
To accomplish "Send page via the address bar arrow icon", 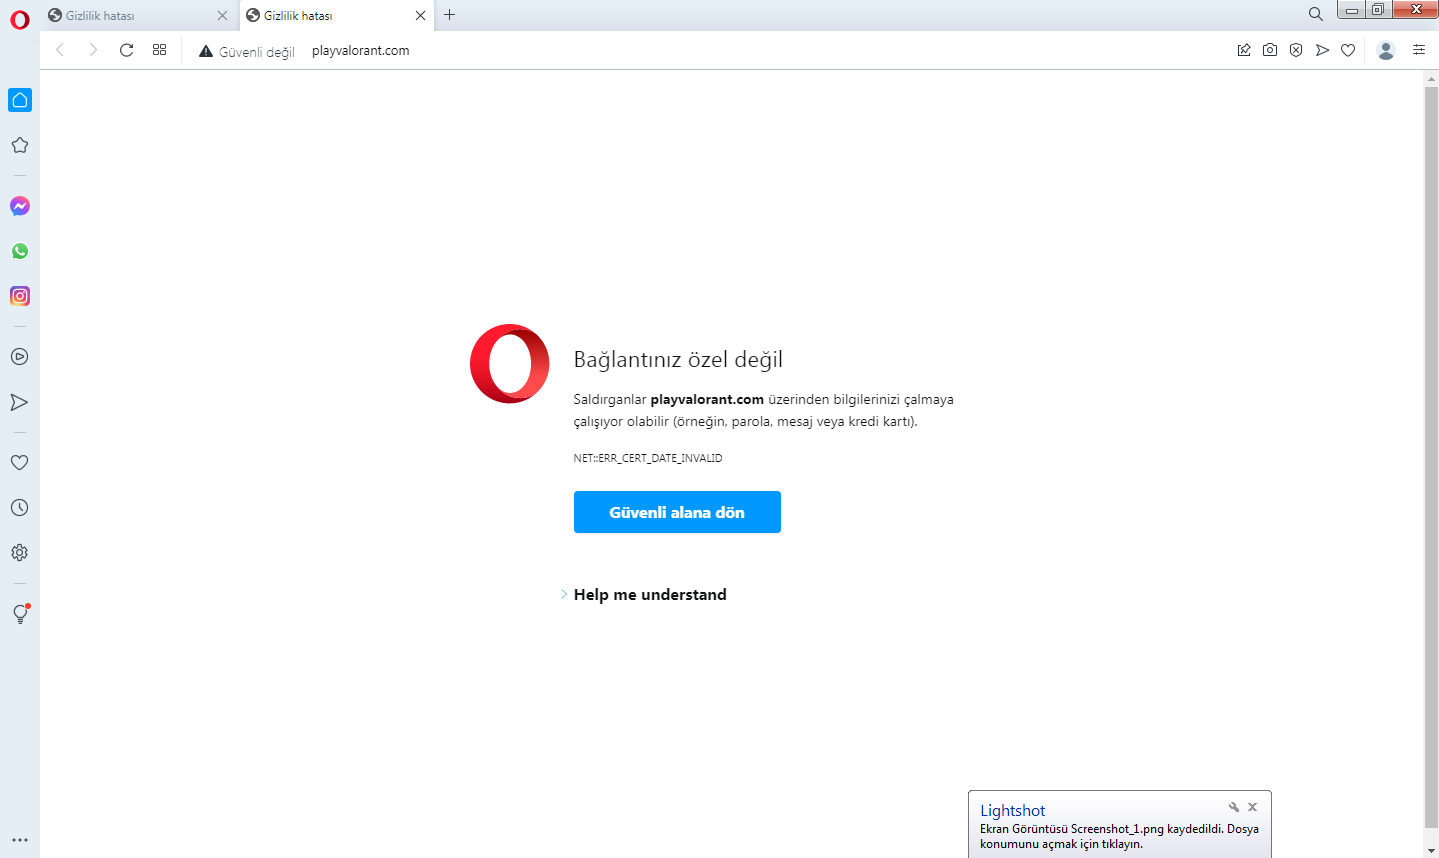I will coord(1322,50).
